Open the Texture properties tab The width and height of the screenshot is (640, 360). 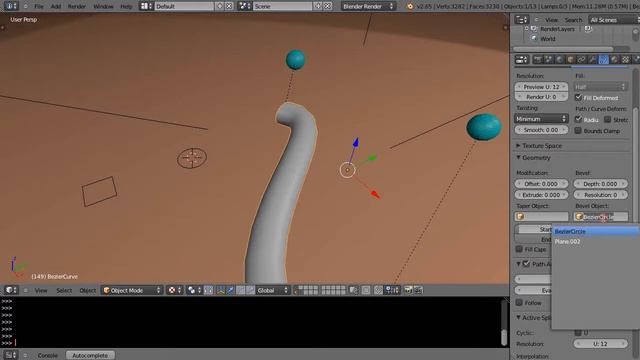[626, 60]
